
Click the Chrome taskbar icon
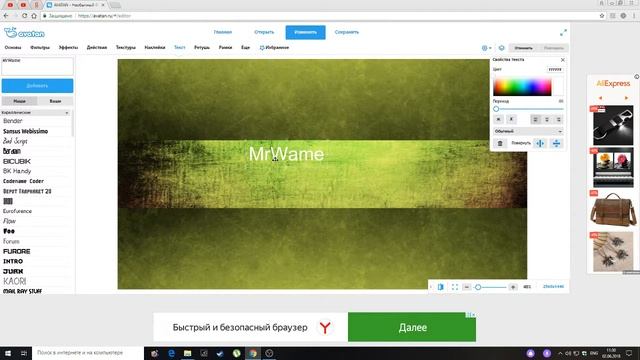(253, 353)
